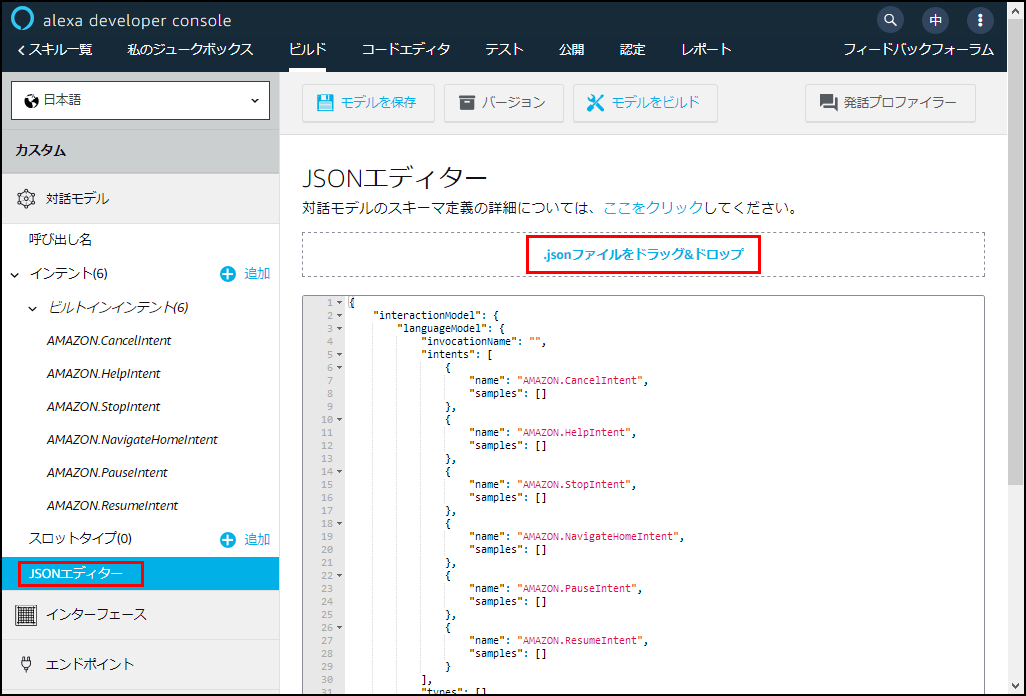Switch to the 公開 tab

(571, 50)
